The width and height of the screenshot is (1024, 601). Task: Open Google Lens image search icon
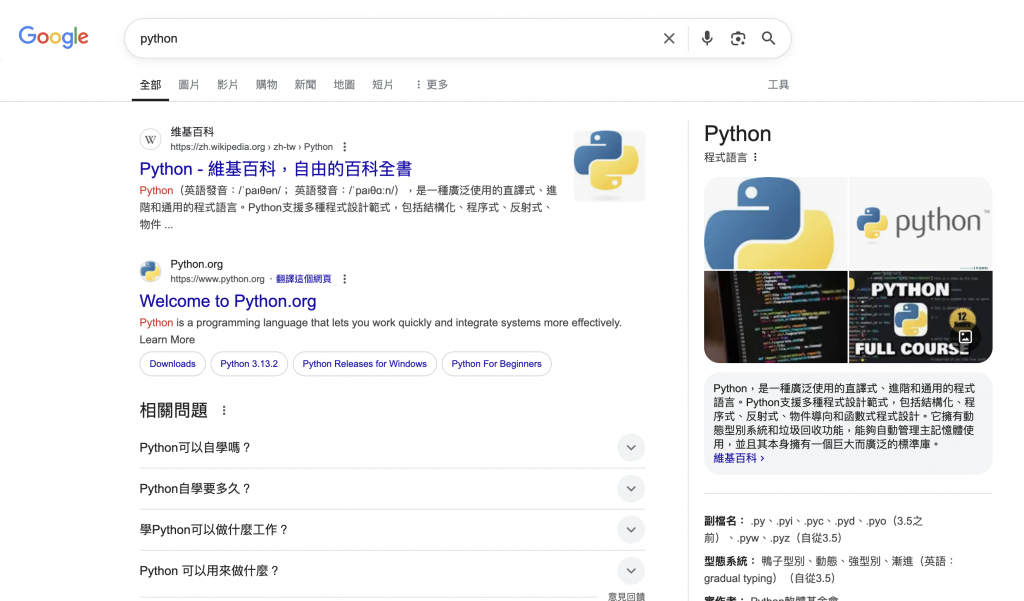point(738,39)
